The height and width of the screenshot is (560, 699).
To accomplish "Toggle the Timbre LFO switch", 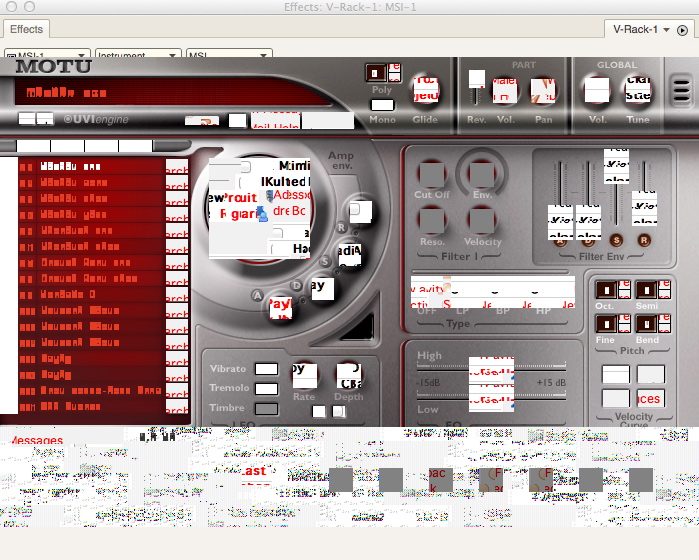I will [266, 408].
